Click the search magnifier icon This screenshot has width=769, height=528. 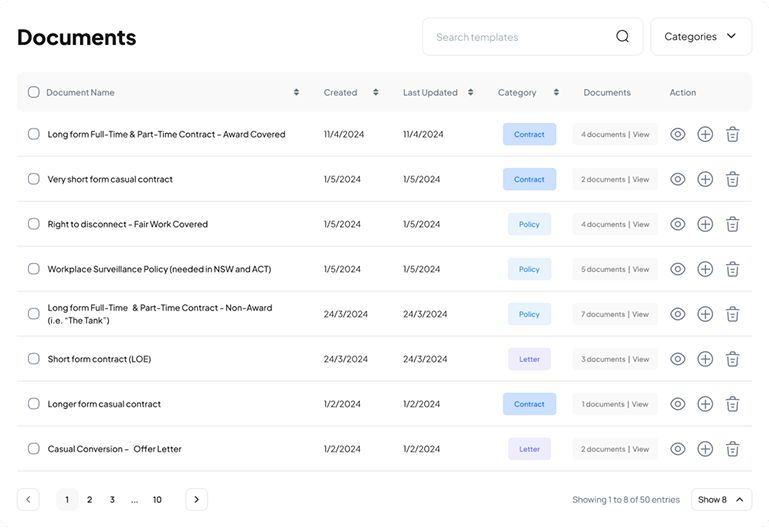[x=622, y=37]
